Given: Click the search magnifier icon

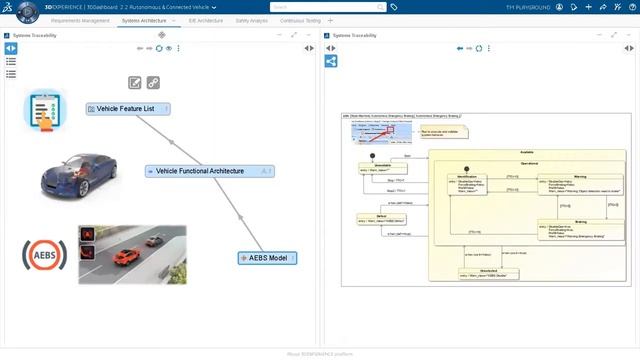Looking at the screenshot, I should click(x=380, y=7).
